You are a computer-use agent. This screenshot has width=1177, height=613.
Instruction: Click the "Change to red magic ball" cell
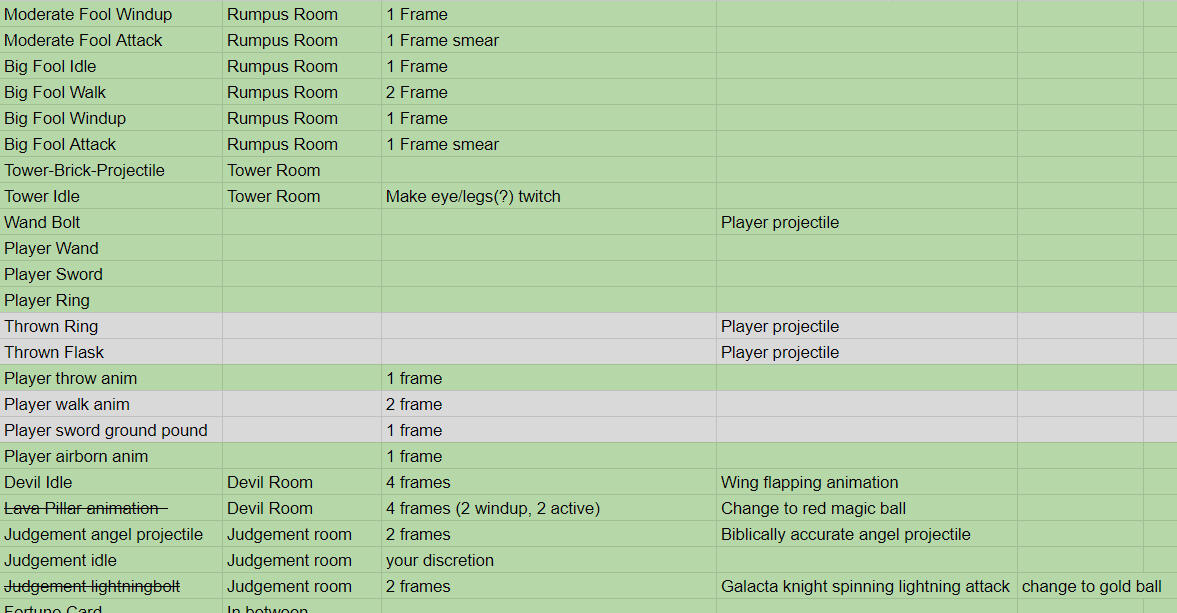point(813,508)
